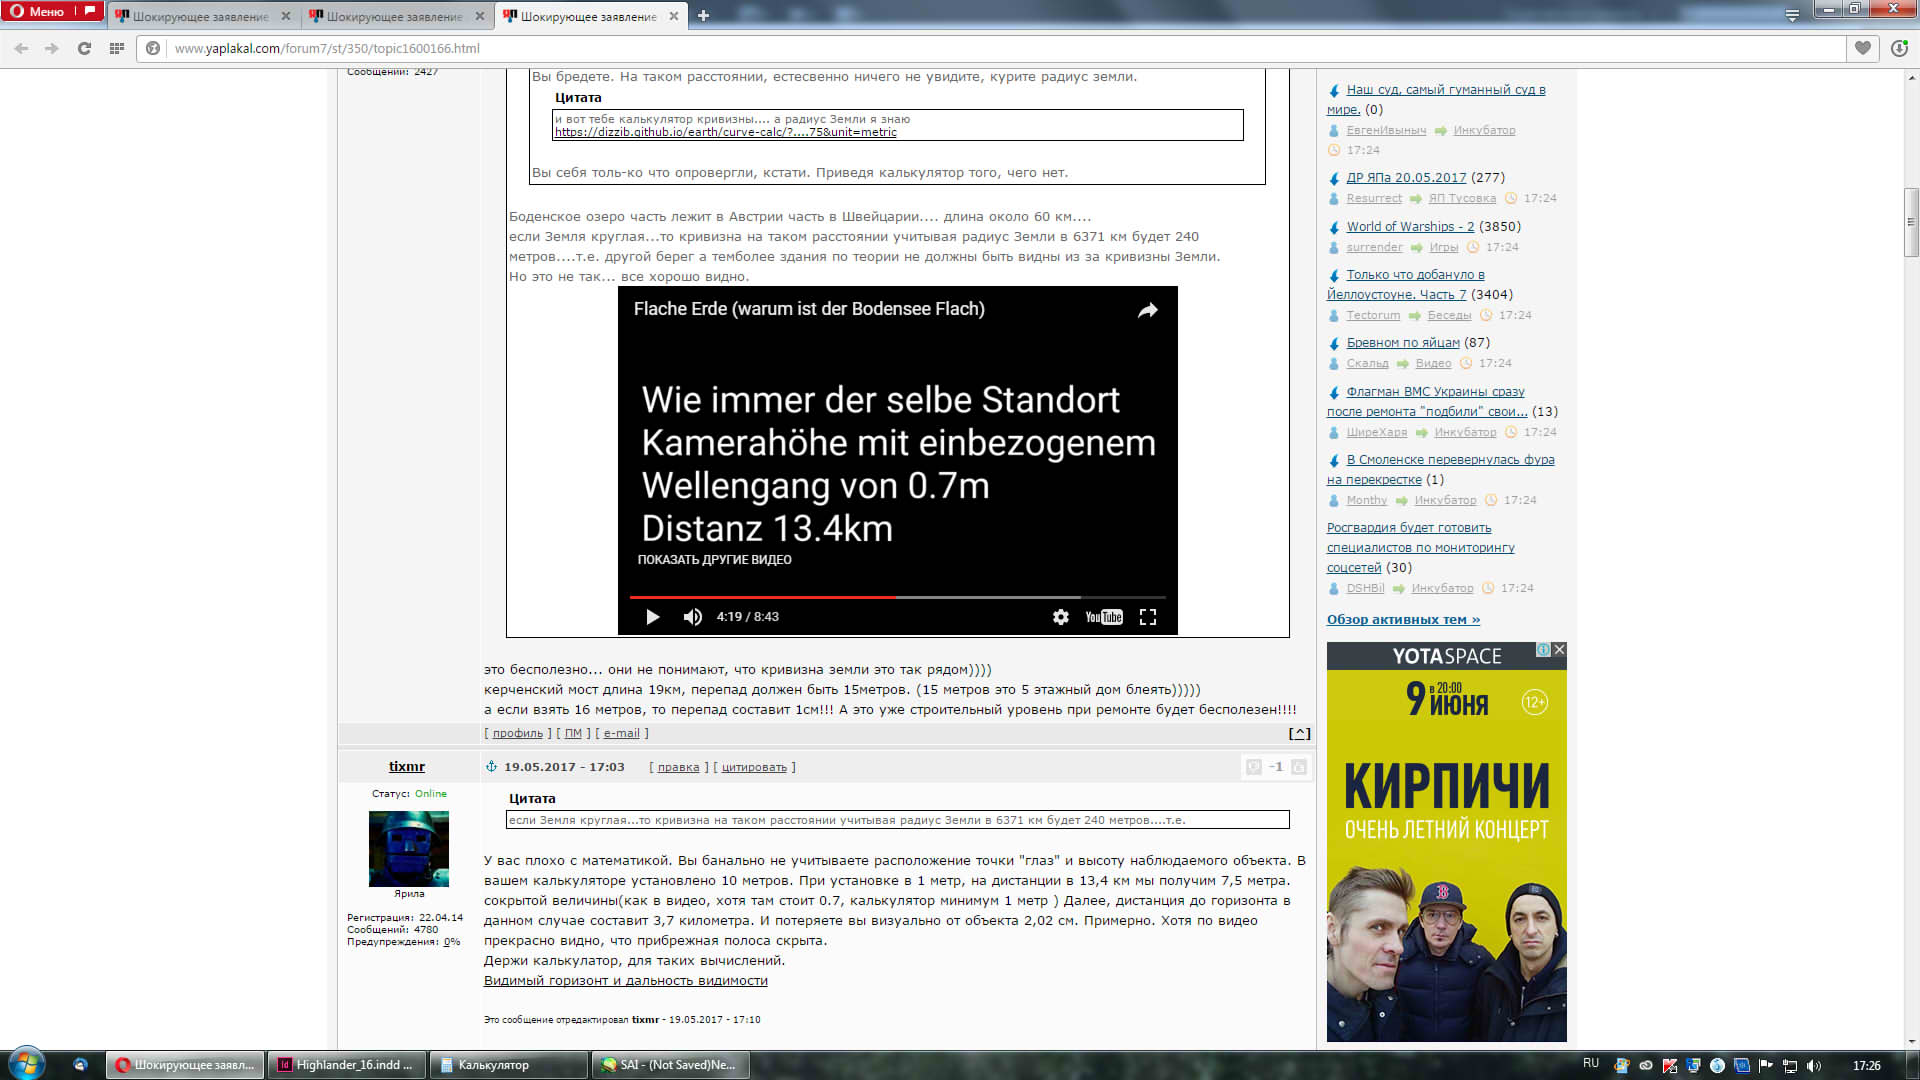Open the tab menu dropdown in title bar
1920x1080 pixels.
click(1792, 15)
